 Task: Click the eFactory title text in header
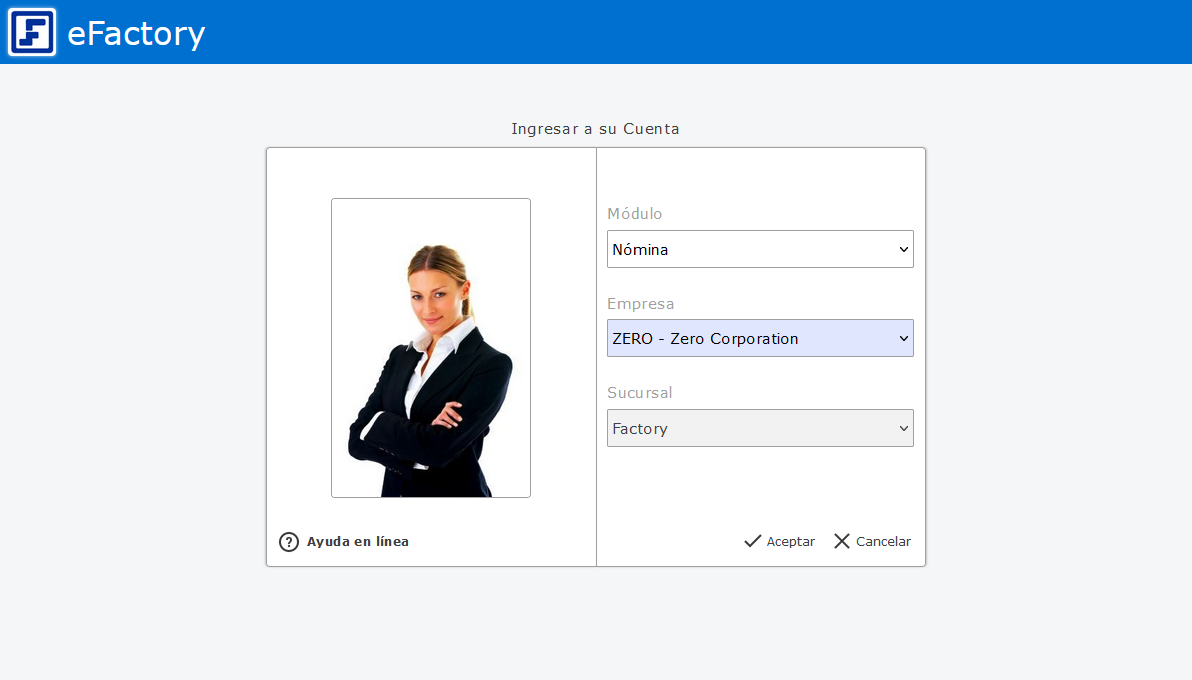point(136,34)
